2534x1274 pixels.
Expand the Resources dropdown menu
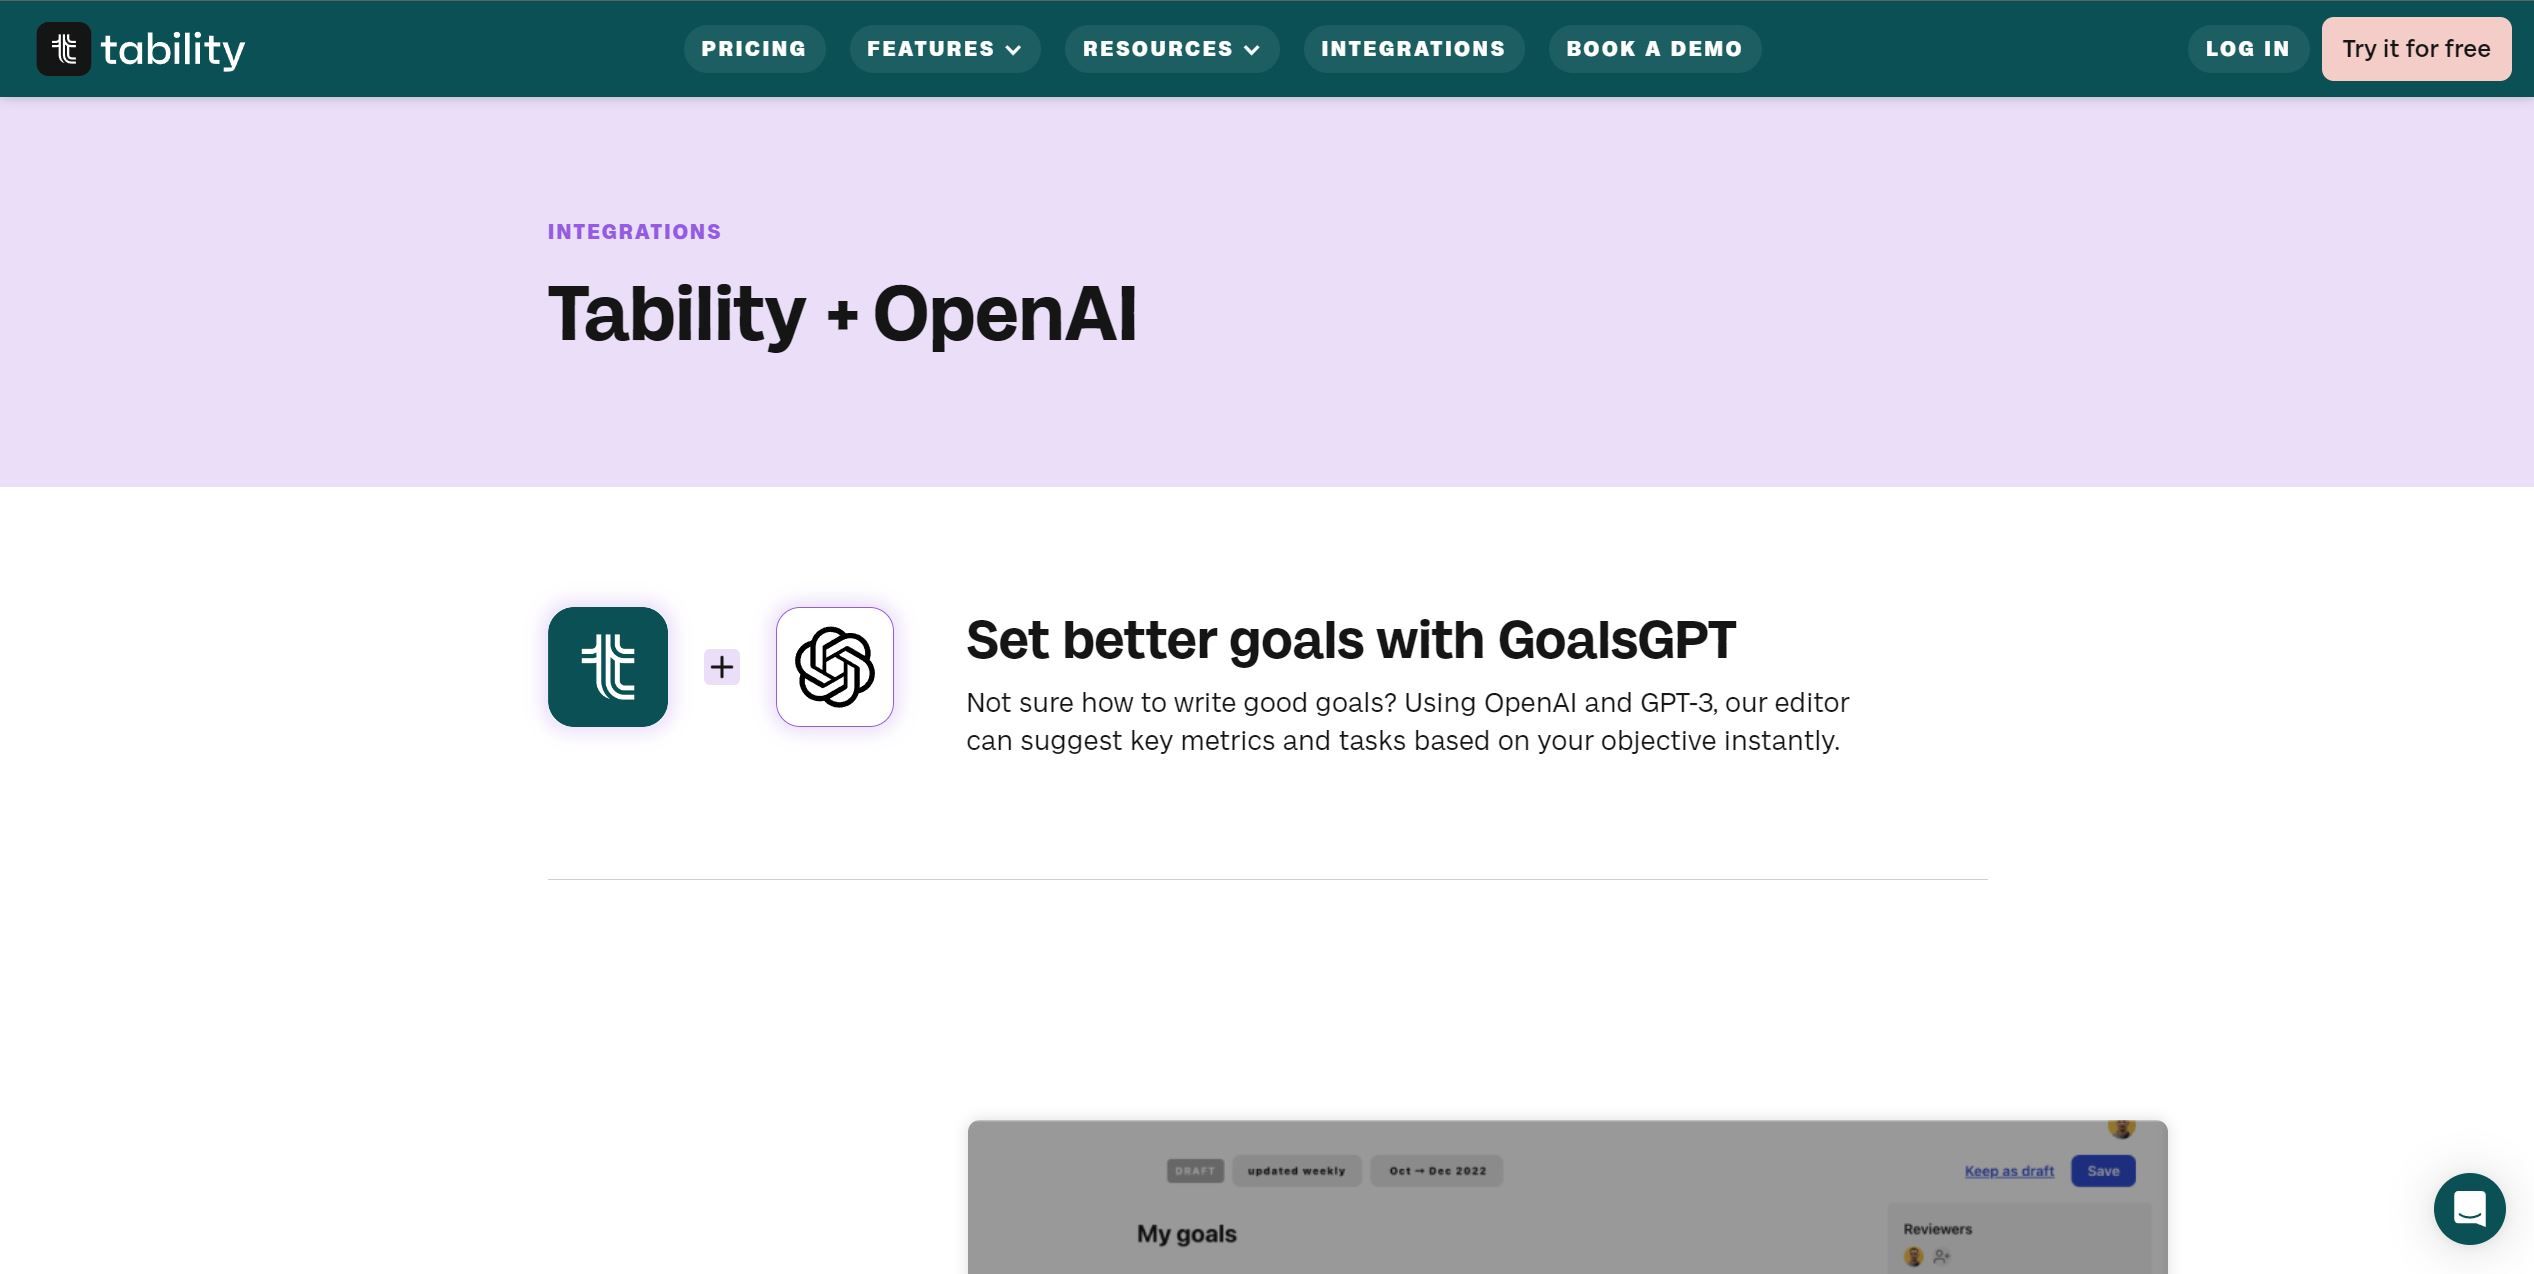pyautogui.click(x=1171, y=49)
